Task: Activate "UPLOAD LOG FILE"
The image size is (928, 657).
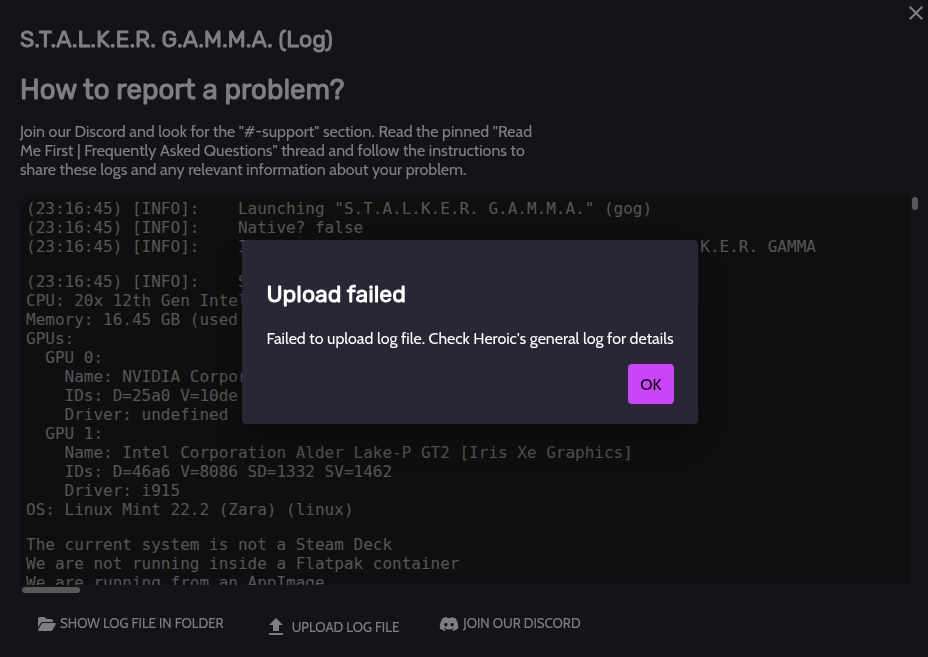Action: 333,627
